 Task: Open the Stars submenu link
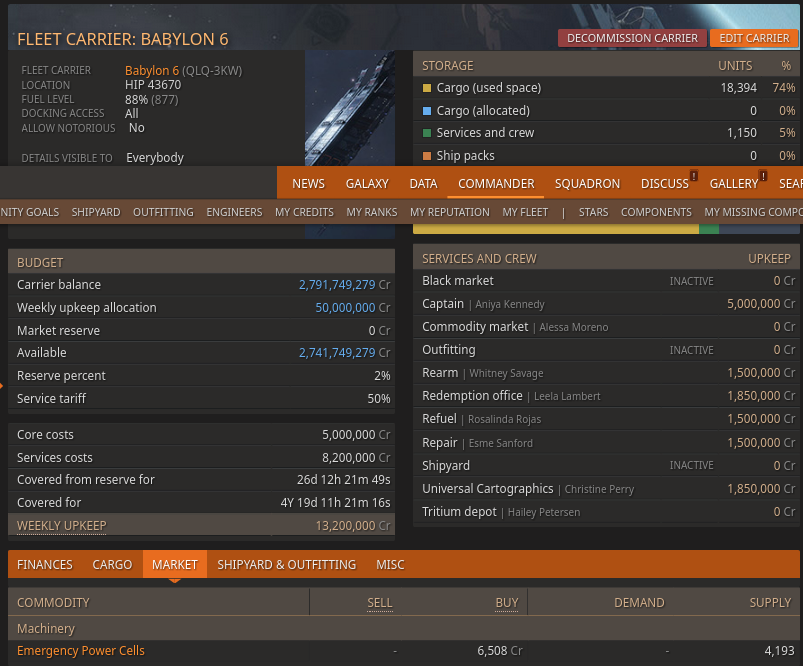tap(594, 212)
